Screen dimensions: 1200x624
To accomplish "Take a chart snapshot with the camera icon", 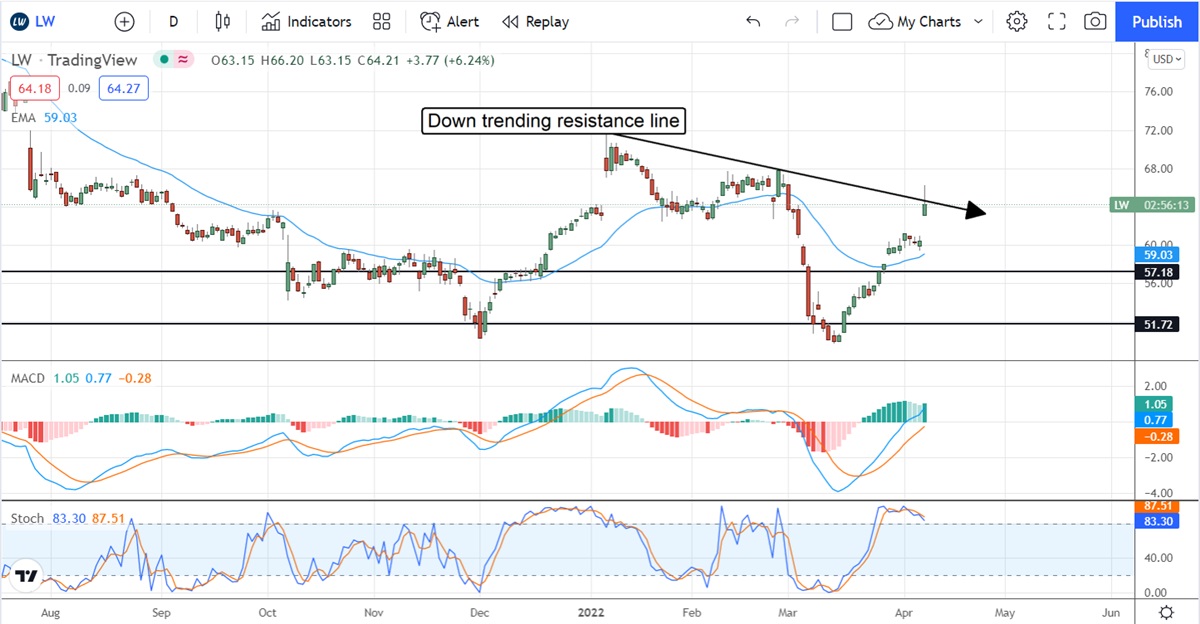I will (1095, 21).
